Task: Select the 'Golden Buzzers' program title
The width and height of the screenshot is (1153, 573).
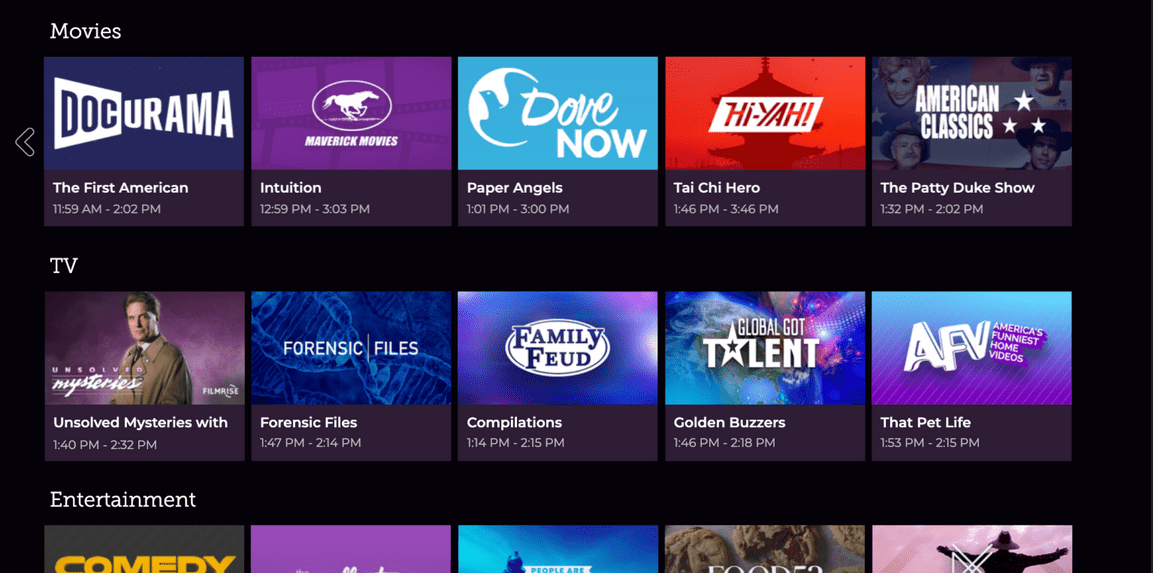Action: click(x=729, y=423)
